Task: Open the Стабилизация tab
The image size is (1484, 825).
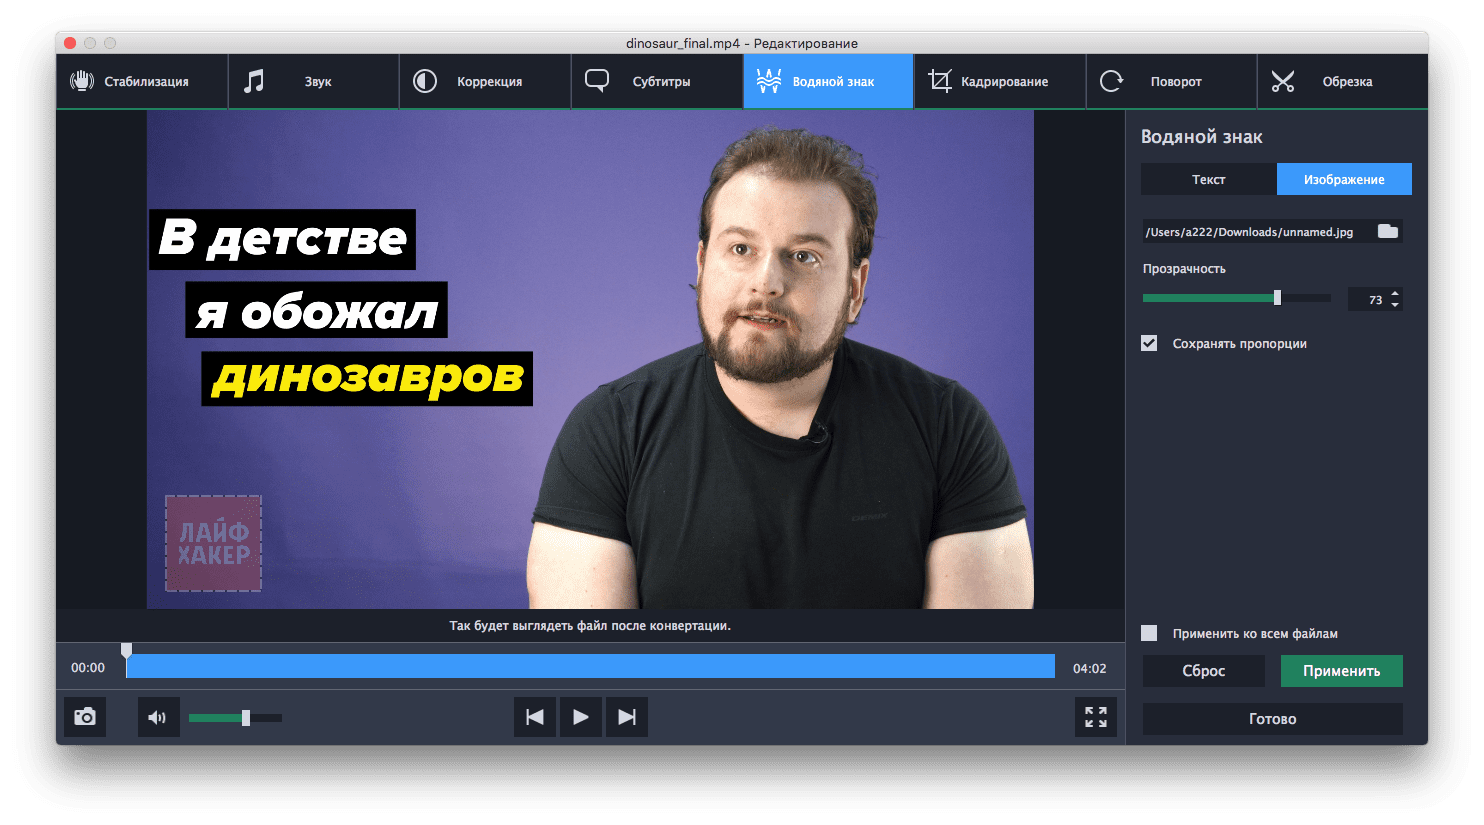Action: 142,81
